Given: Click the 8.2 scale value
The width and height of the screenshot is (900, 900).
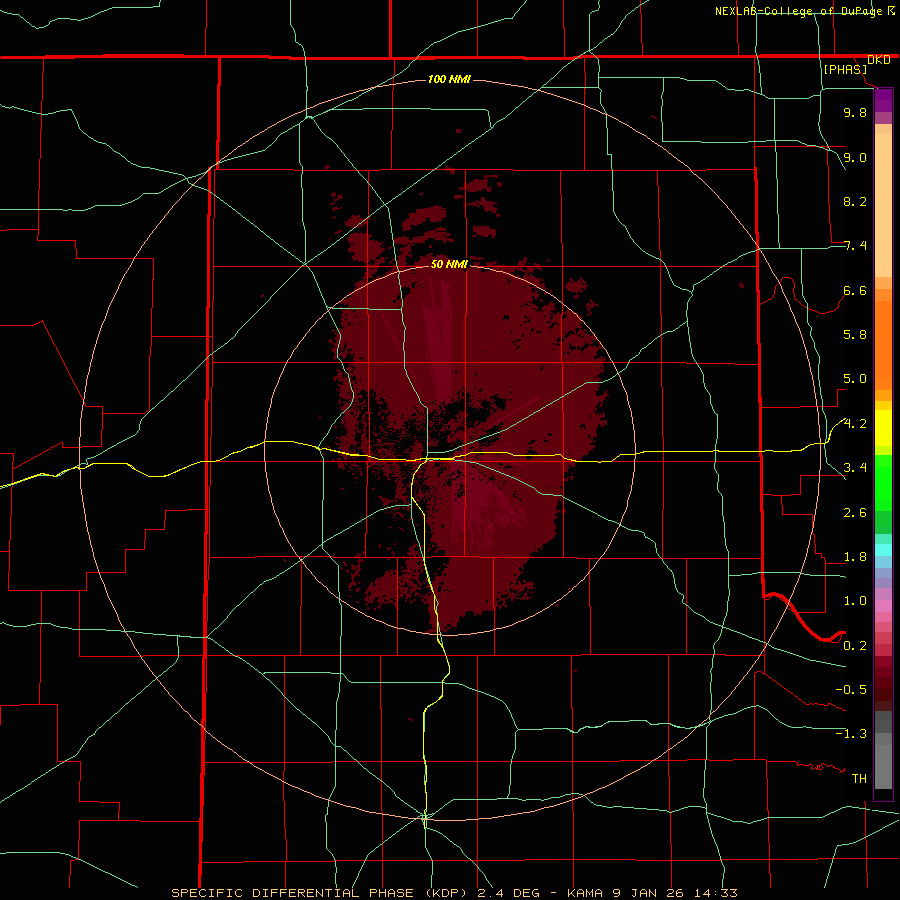Looking at the screenshot, I should point(855,201).
